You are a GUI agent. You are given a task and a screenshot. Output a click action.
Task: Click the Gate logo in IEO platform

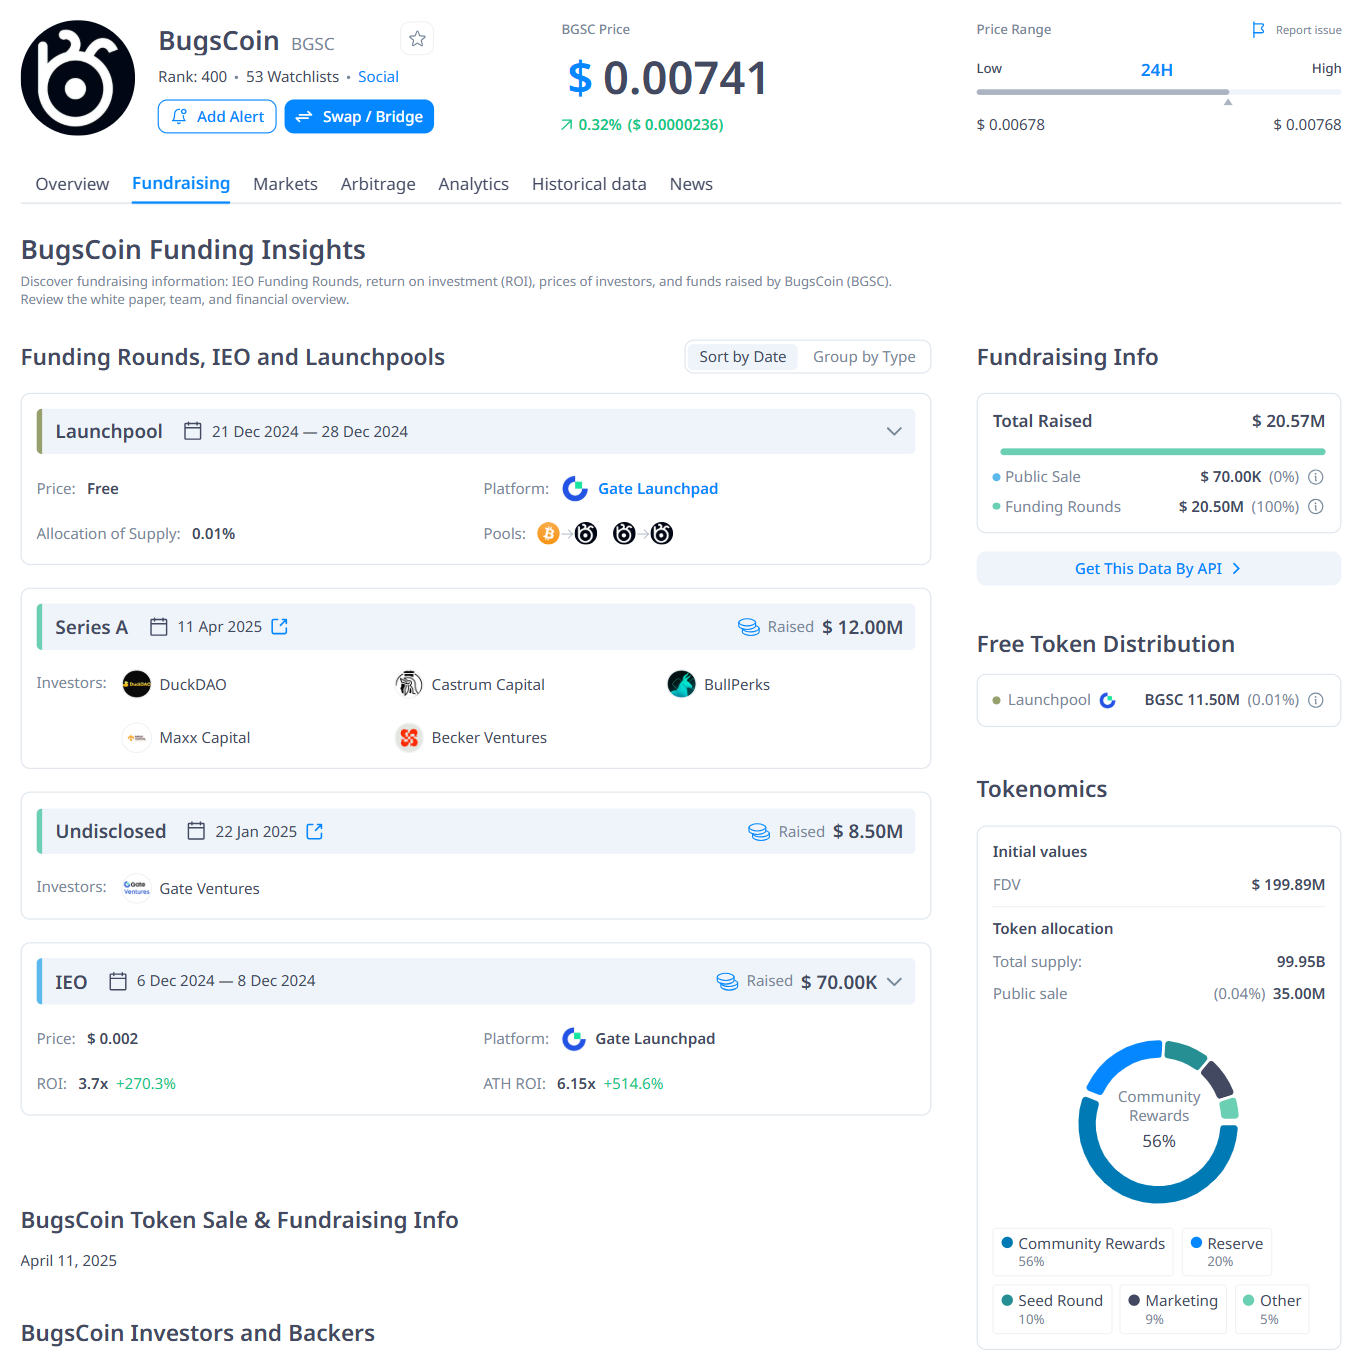point(574,1039)
